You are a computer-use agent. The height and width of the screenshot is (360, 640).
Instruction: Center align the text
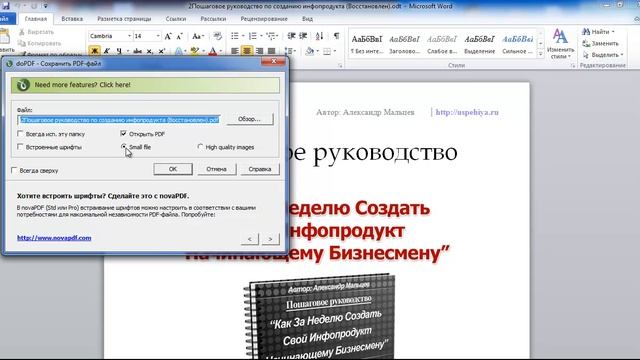click(x=247, y=51)
